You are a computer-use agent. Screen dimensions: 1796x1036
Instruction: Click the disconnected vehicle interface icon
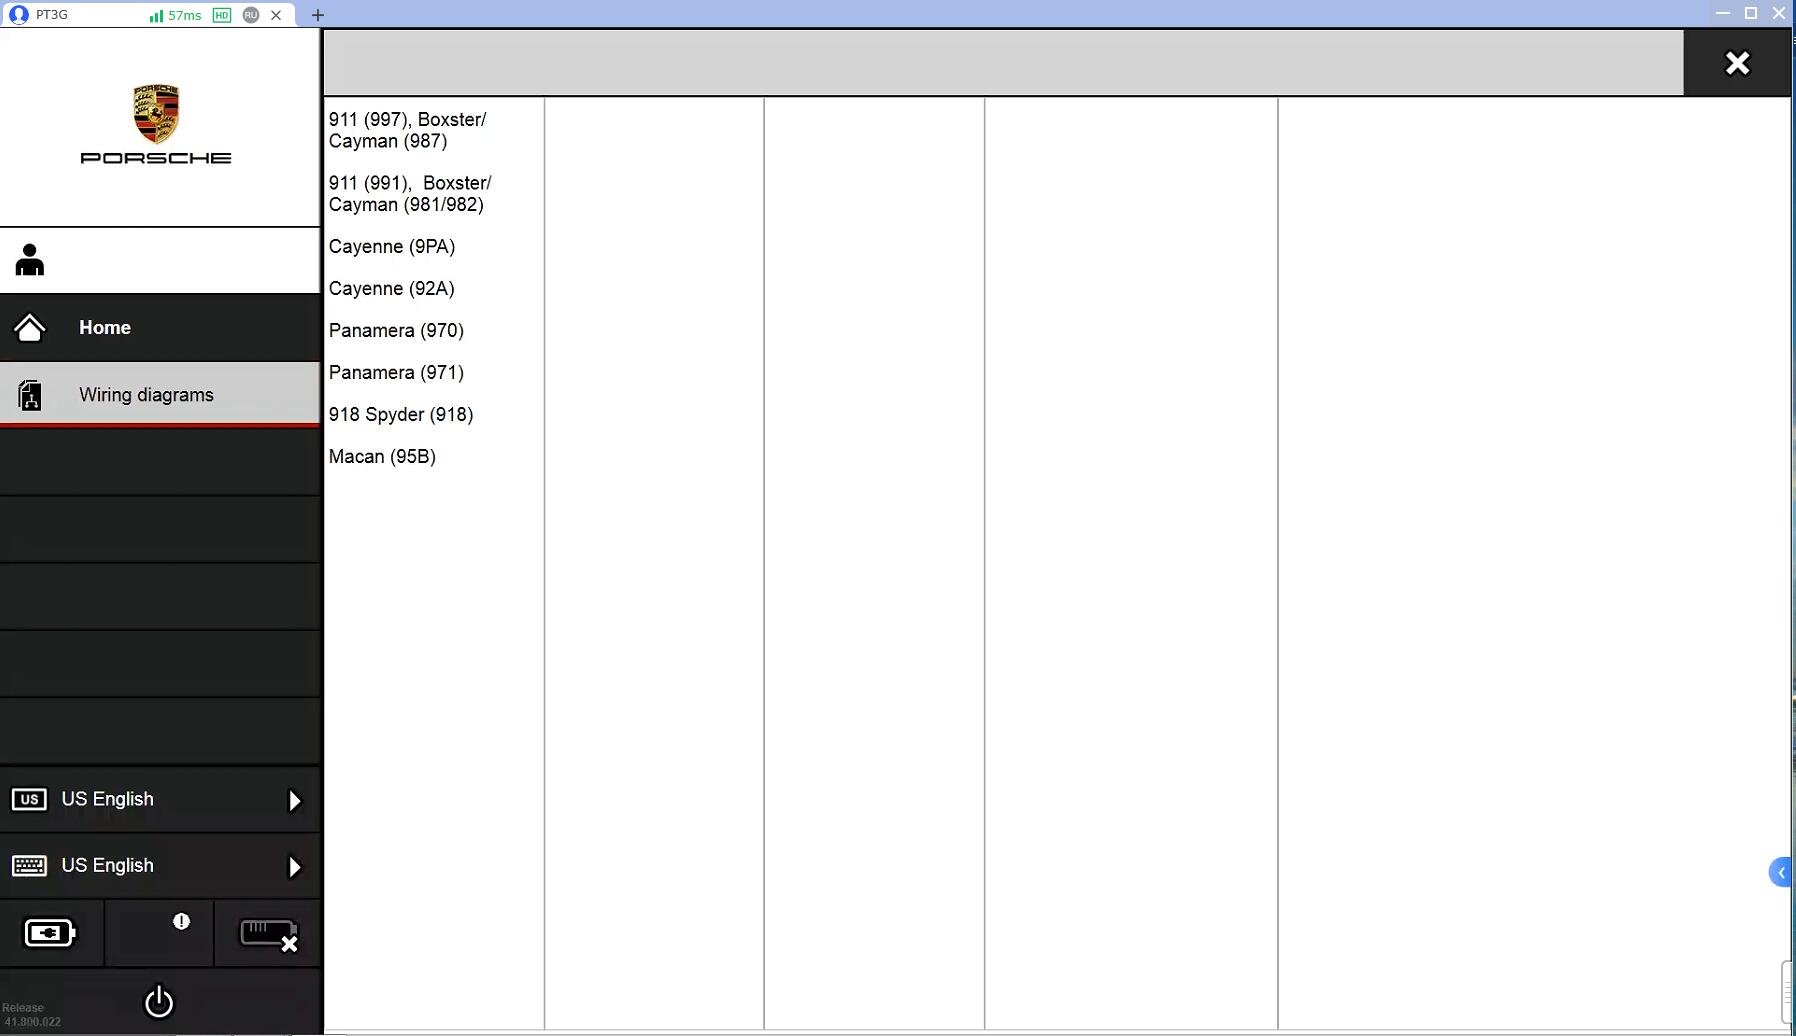[268, 935]
